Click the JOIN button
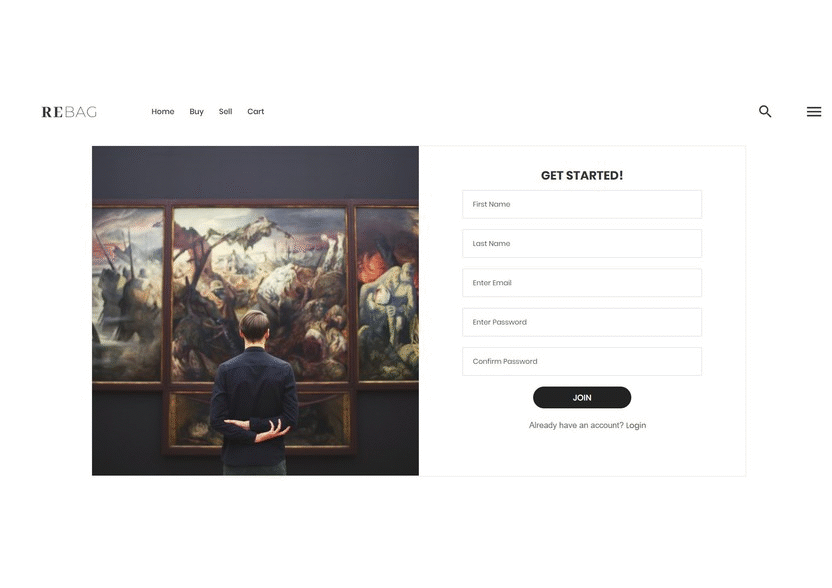The image size is (832, 588). click(582, 397)
